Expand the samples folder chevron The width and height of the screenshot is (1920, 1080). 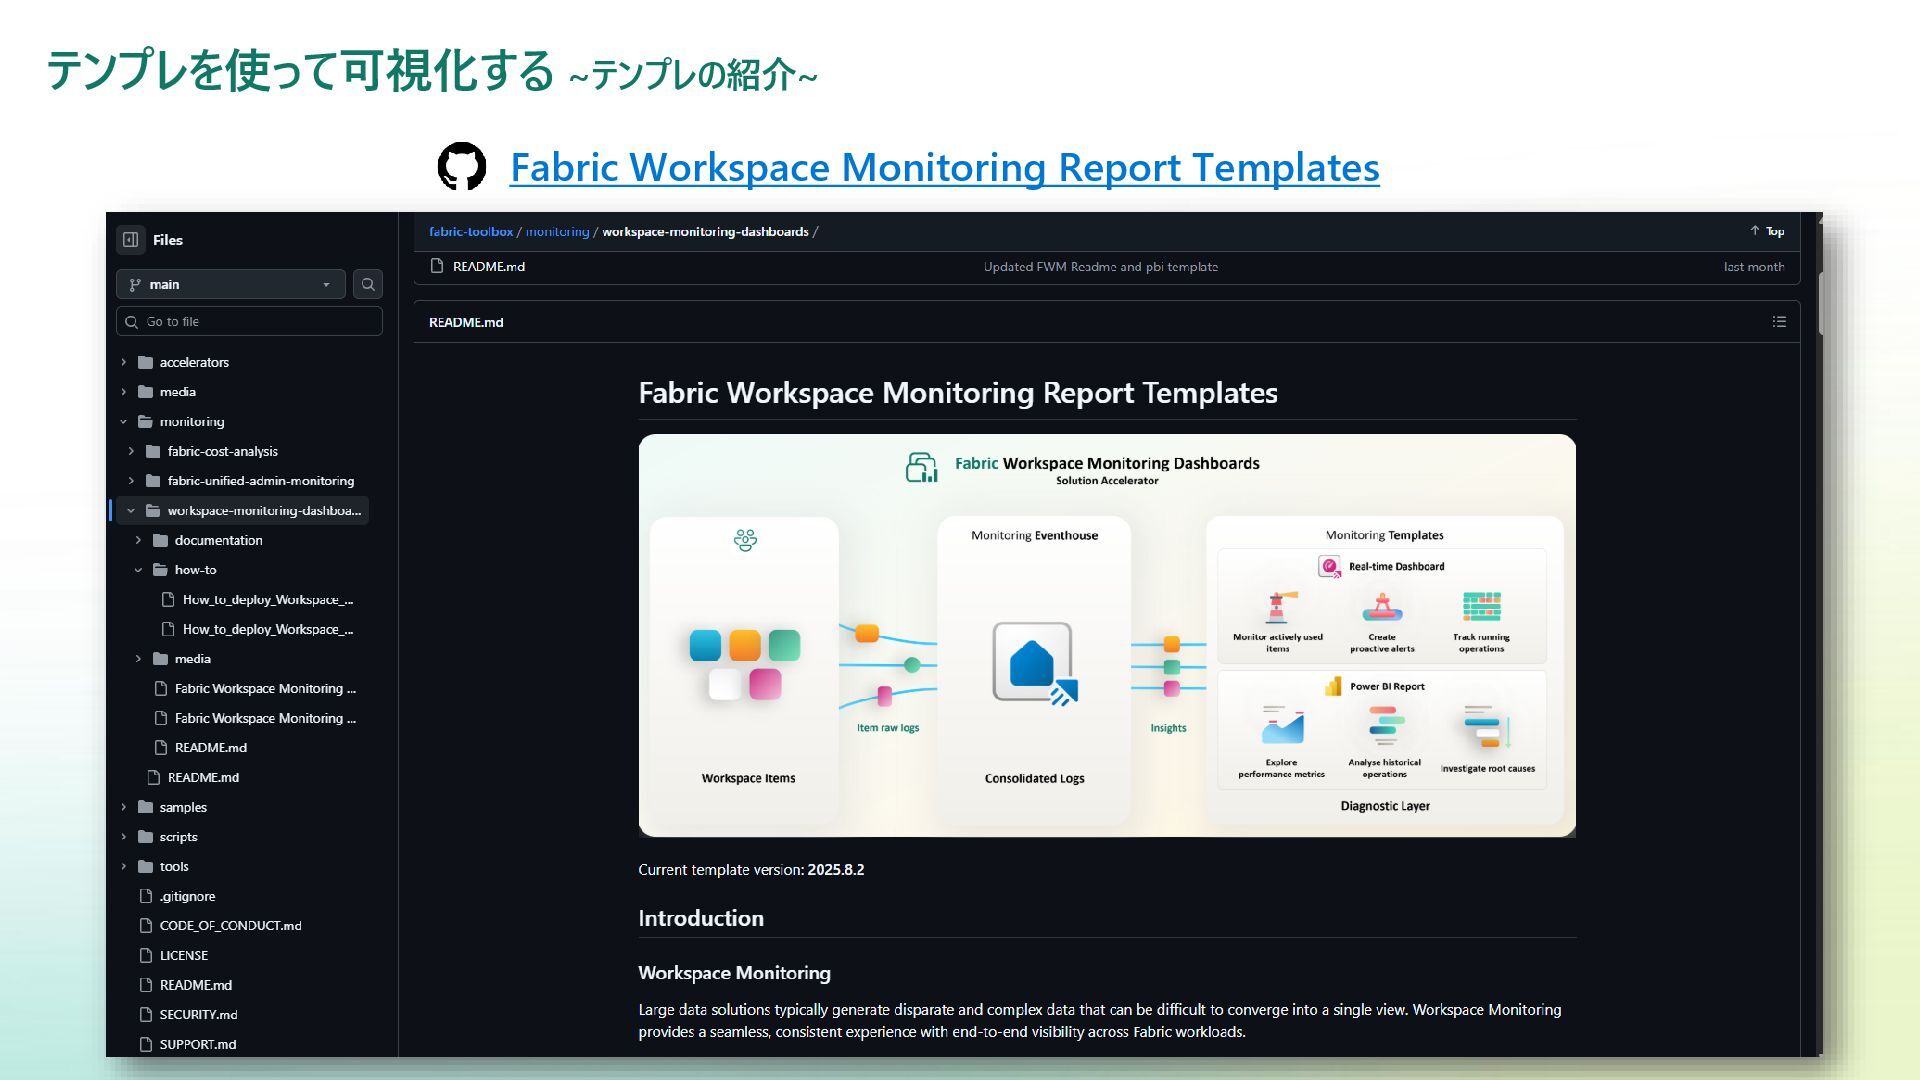point(123,807)
